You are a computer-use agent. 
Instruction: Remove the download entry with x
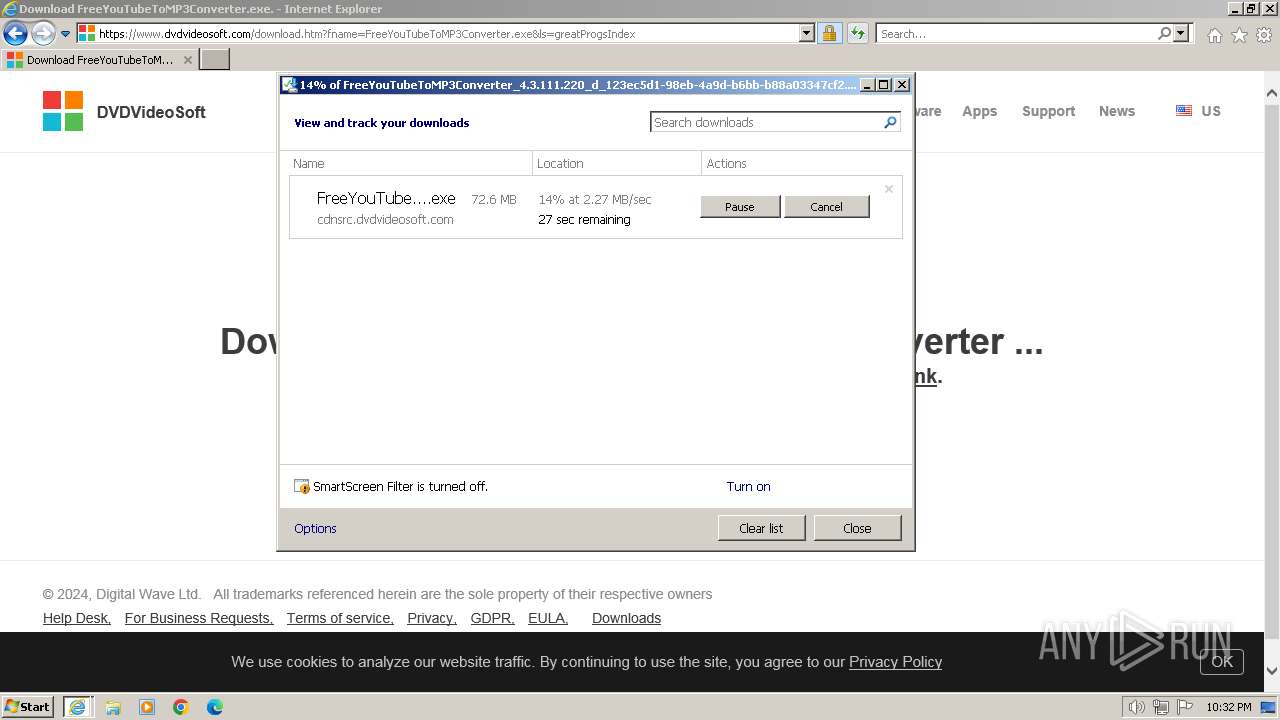(888, 189)
